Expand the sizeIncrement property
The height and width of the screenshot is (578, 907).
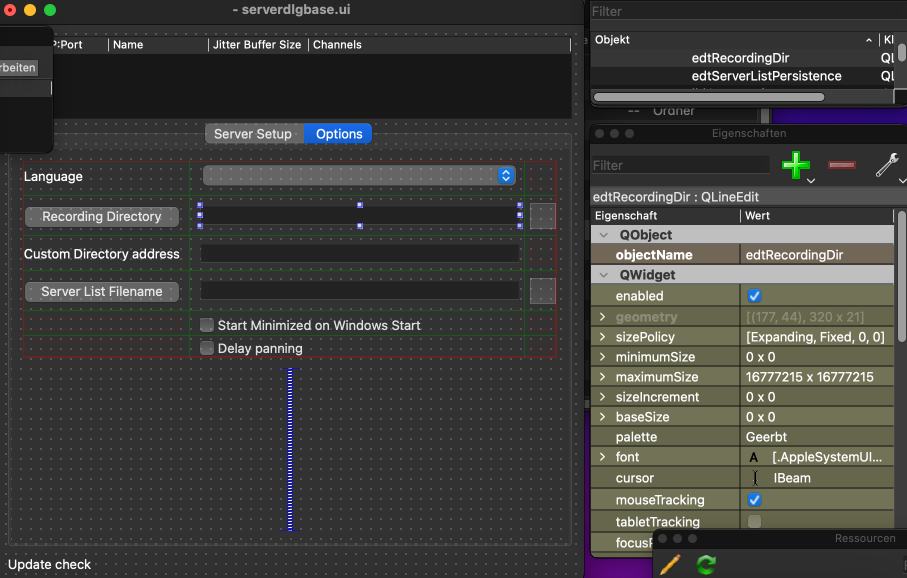click(x=602, y=397)
